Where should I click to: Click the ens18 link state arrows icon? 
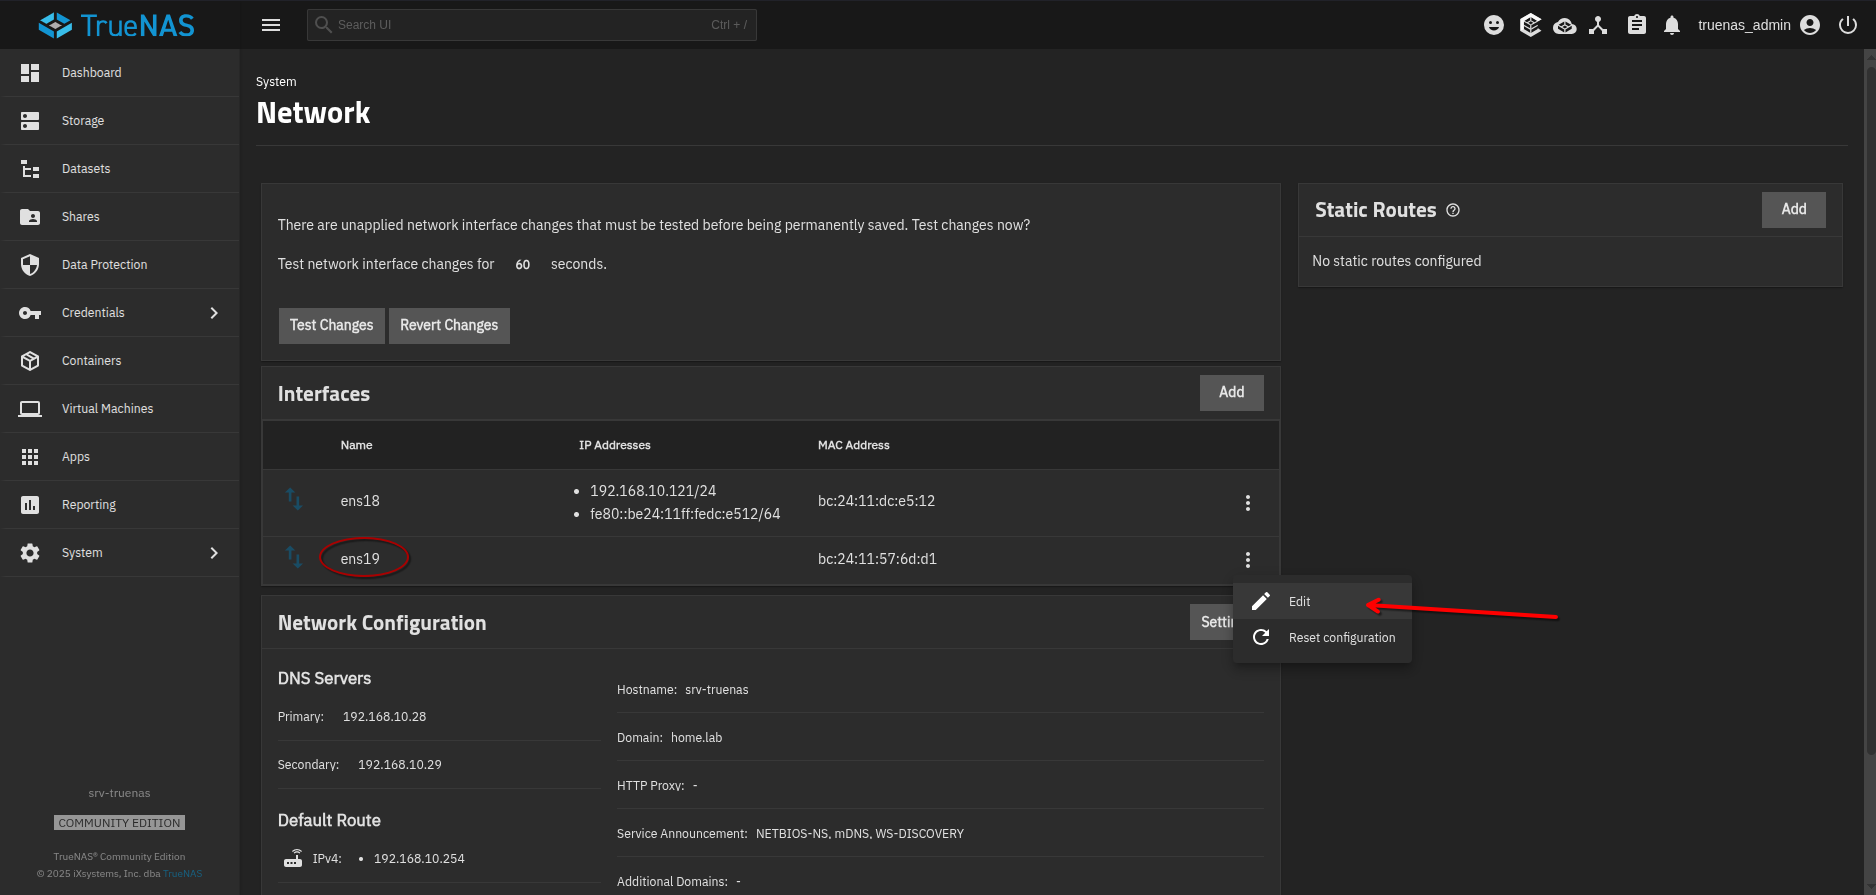coord(294,499)
